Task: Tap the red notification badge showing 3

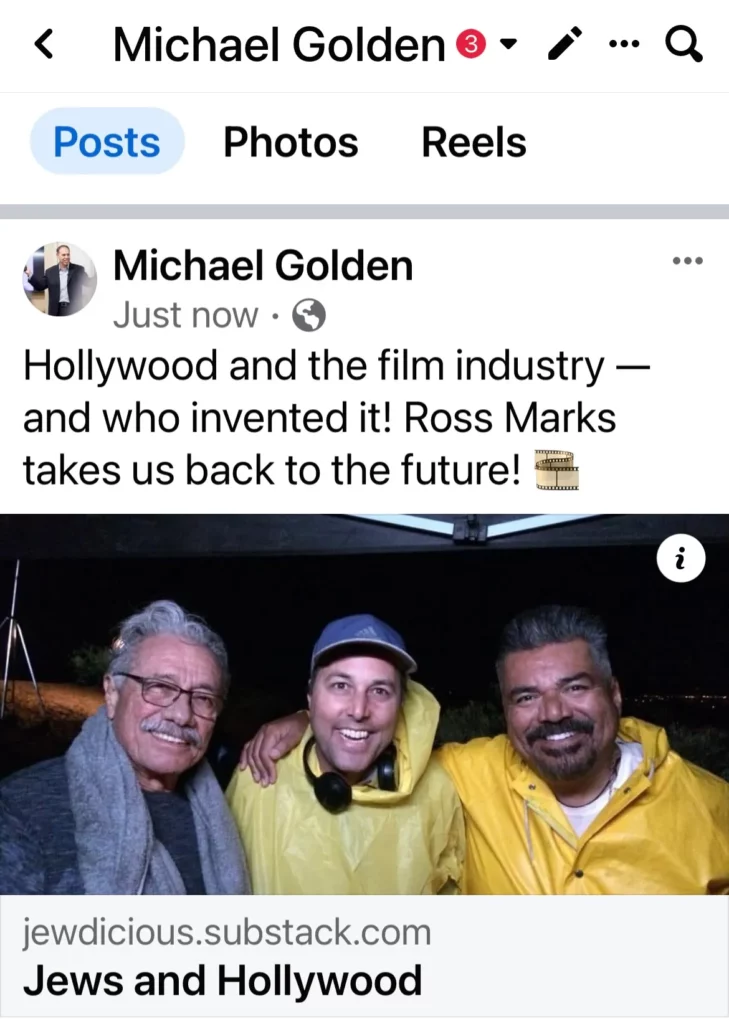Action: point(471,44)
